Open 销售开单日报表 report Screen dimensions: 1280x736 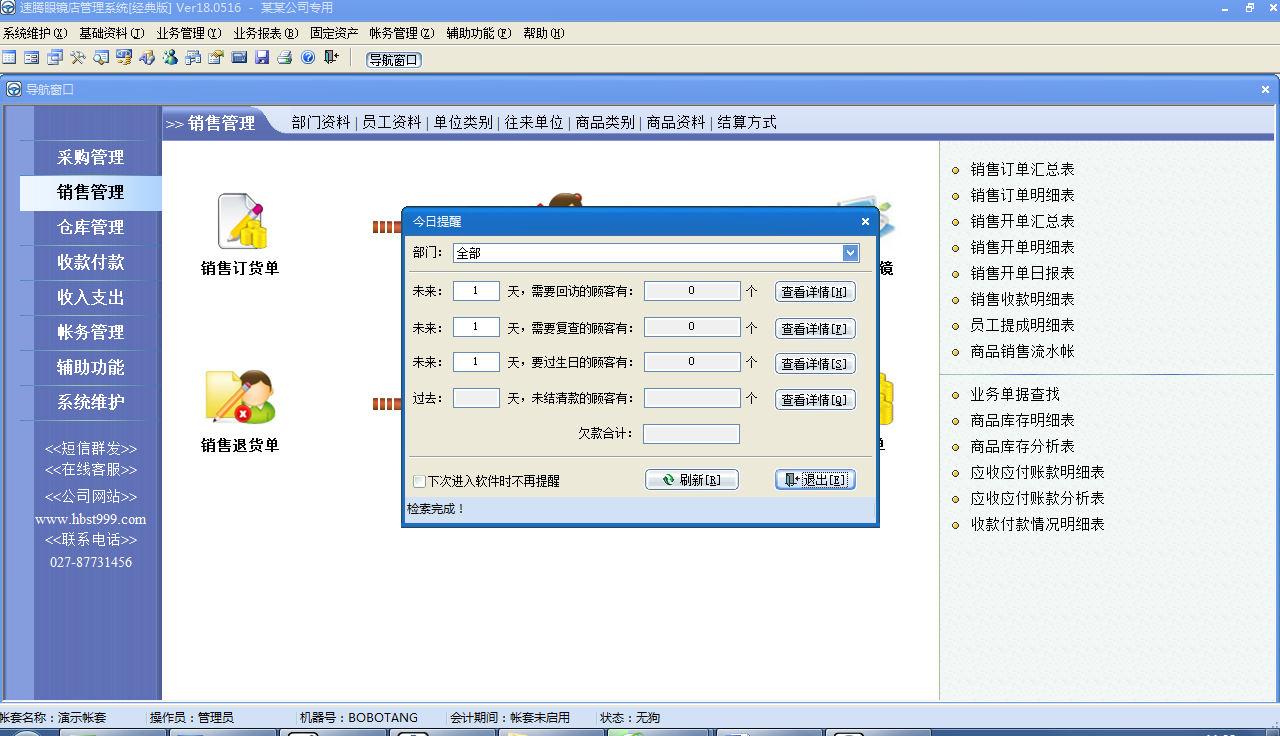[x=1022, y=274]
